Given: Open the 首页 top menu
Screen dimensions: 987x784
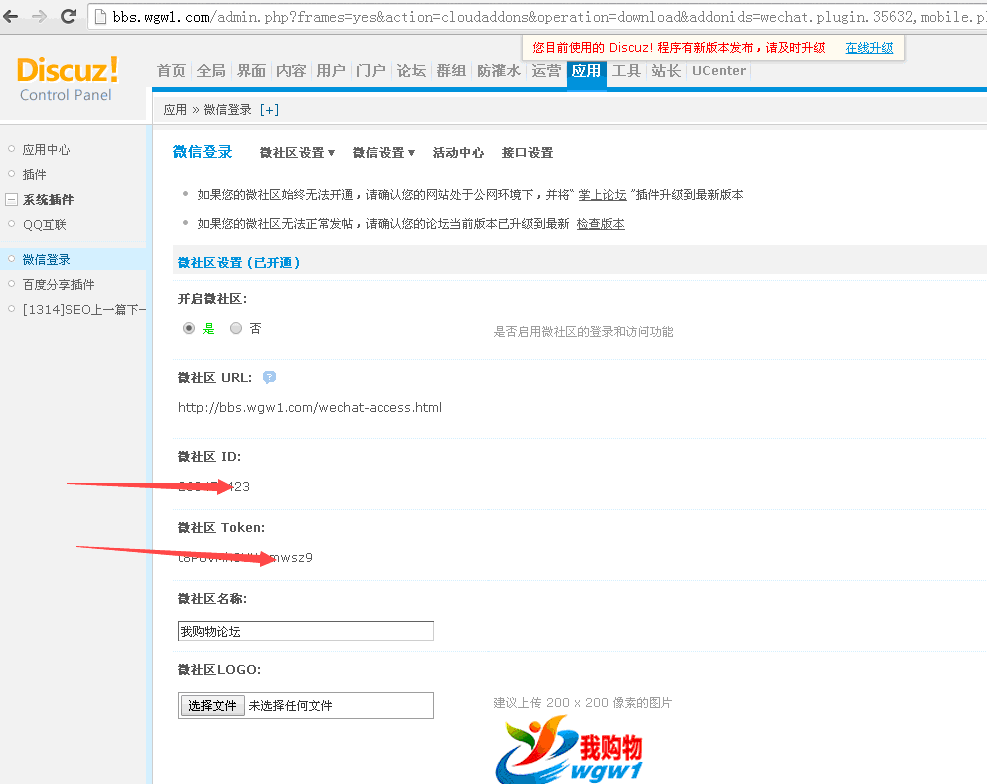Looking at the screenshot, I should pos(171,71).
